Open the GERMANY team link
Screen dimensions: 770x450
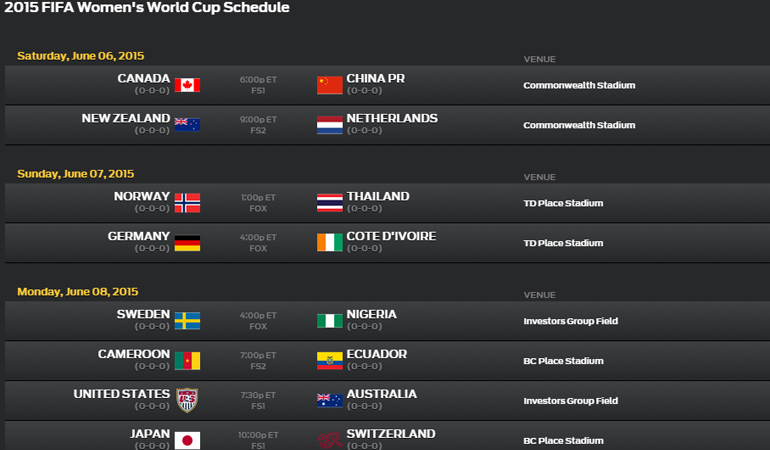point(138,236)
